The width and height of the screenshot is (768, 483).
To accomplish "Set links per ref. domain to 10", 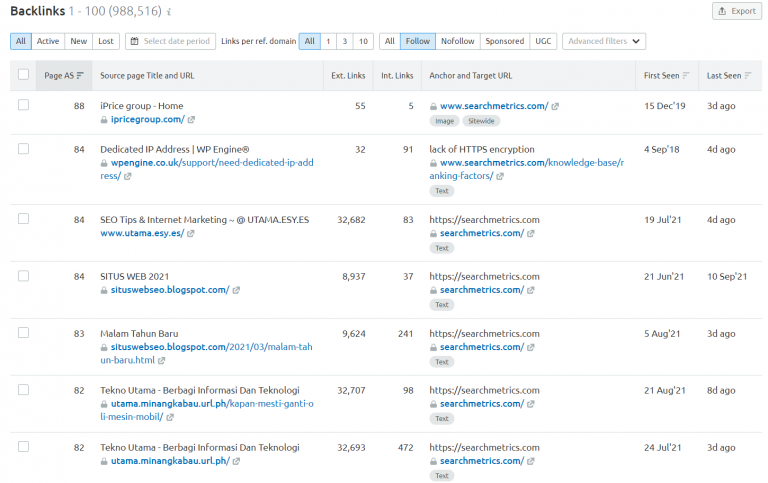I will 363,41.
